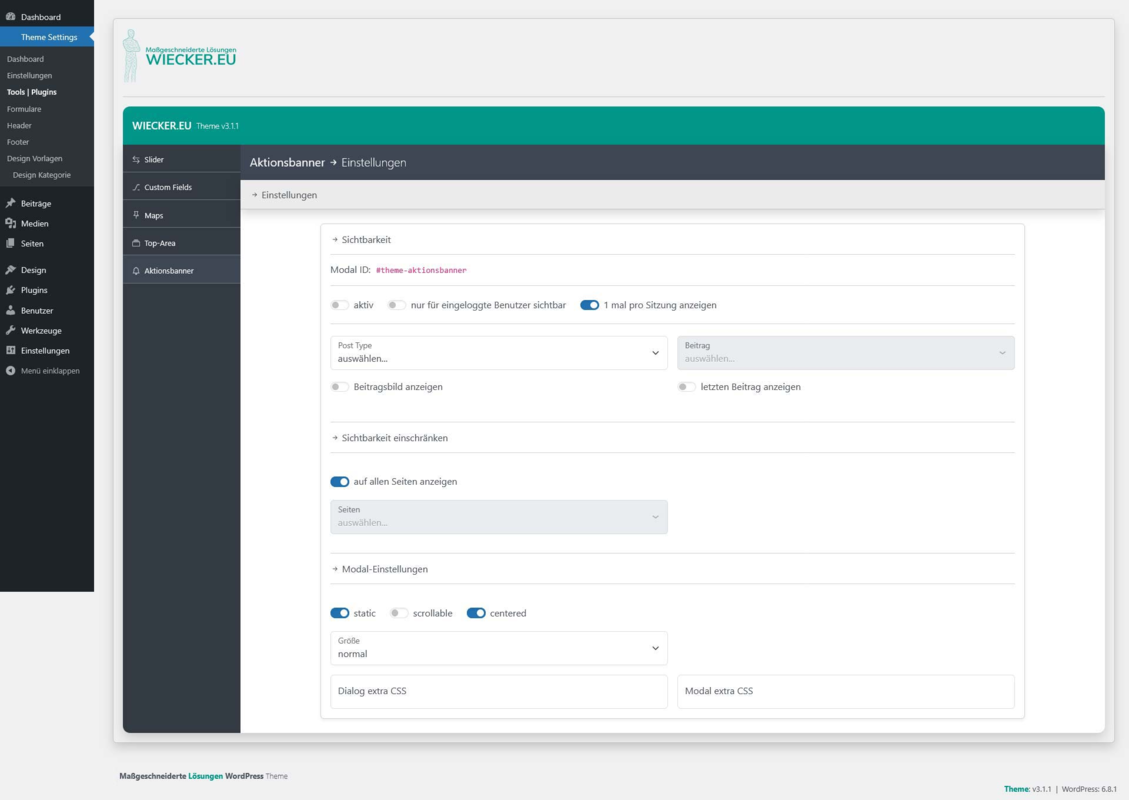Open the Beiträge pin icon
The height and width of the screenshot is (800, 1129).
coord(11,204)
